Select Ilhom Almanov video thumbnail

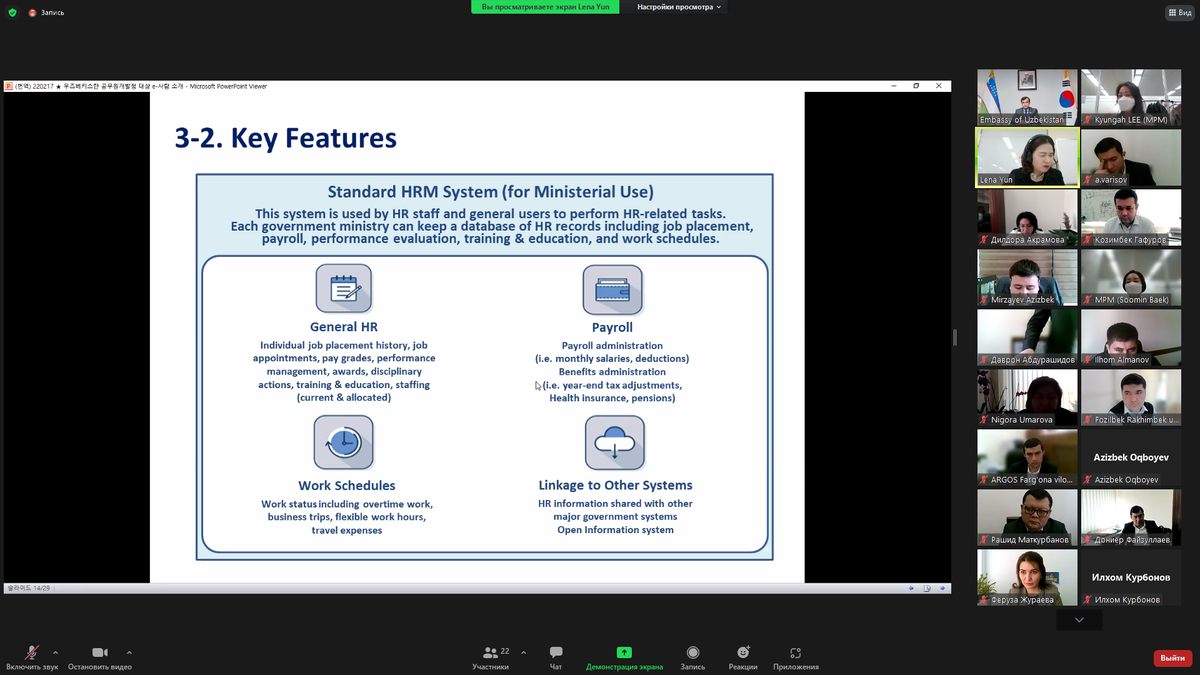[x=1131, y=337]
